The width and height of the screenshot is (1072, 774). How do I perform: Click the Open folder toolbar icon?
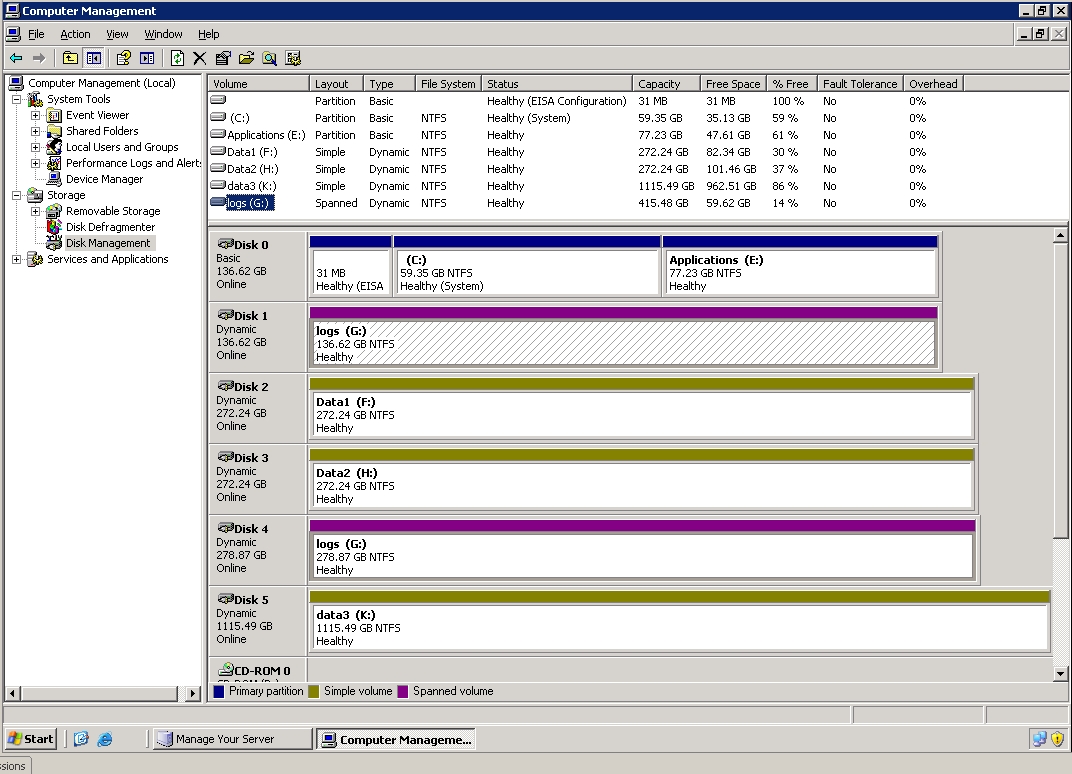point(246,59)
